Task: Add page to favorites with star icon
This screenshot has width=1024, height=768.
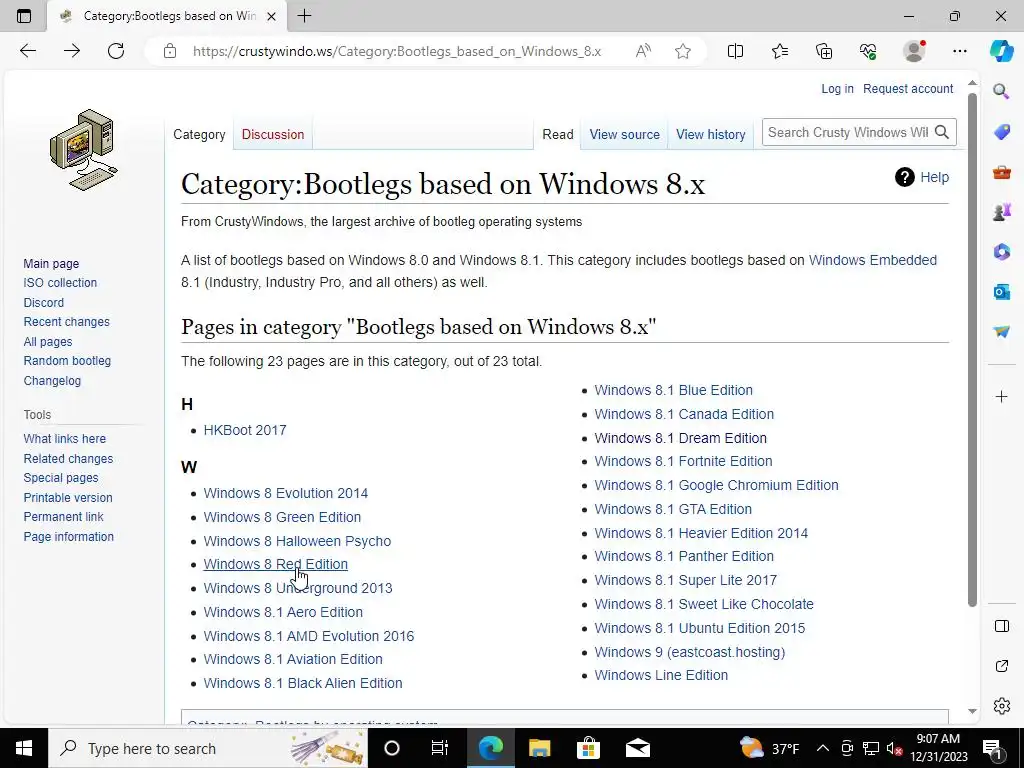Action: [683, 51]
